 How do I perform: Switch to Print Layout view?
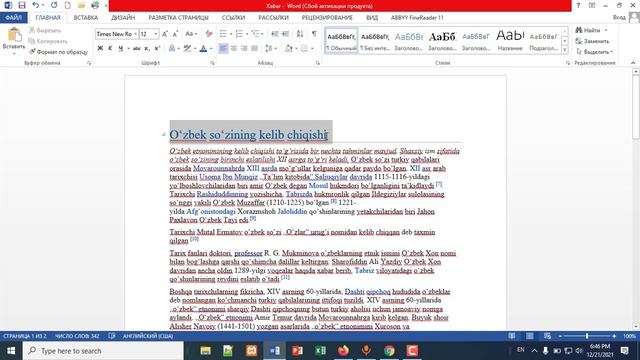(x=529, y=336)
